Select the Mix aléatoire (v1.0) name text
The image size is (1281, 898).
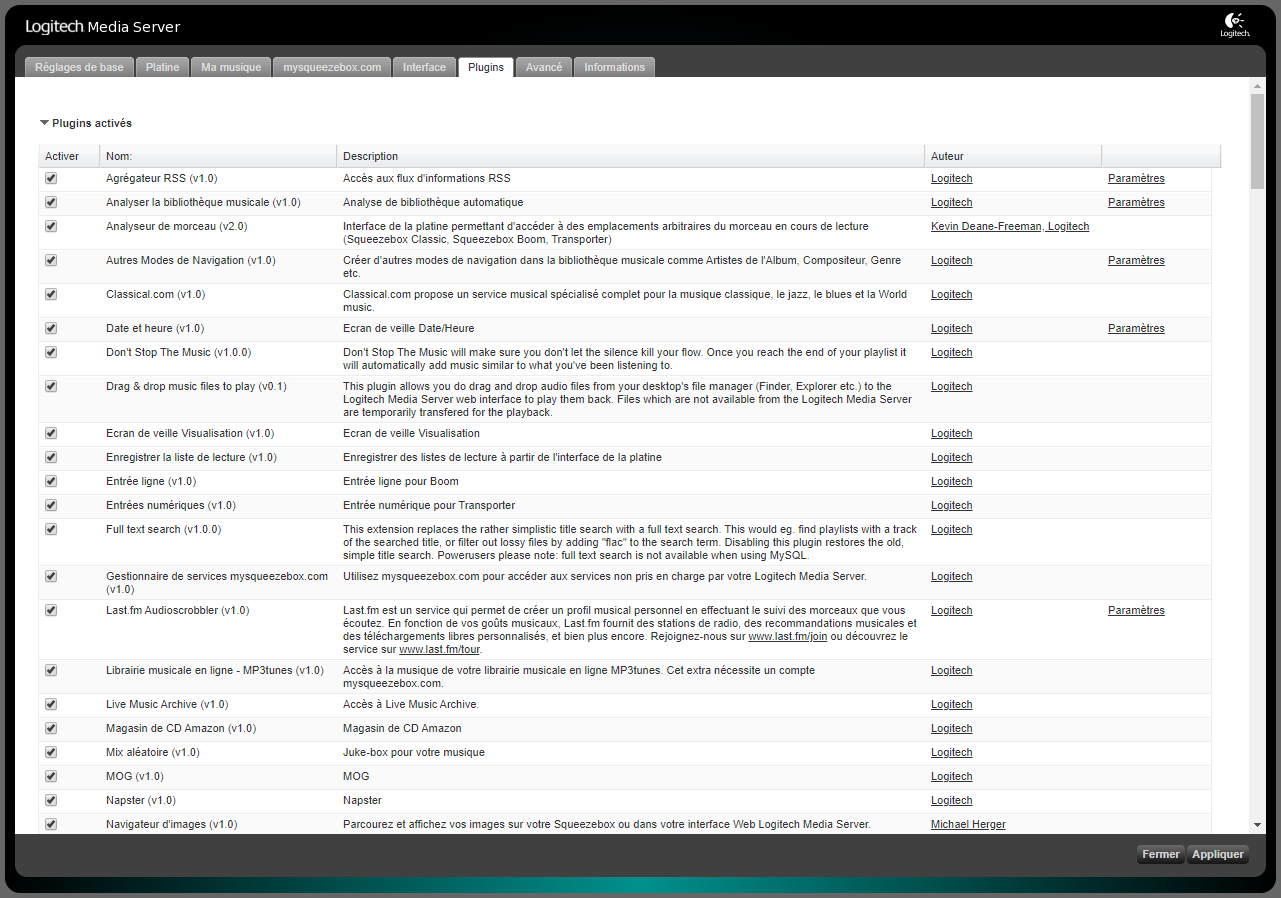point(153,752)
